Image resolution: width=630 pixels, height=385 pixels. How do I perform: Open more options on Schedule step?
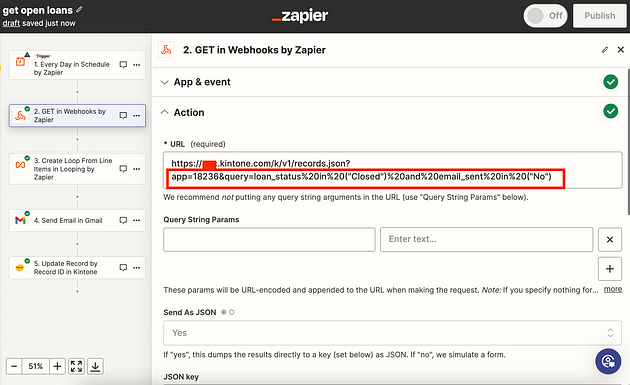[137, 65]
